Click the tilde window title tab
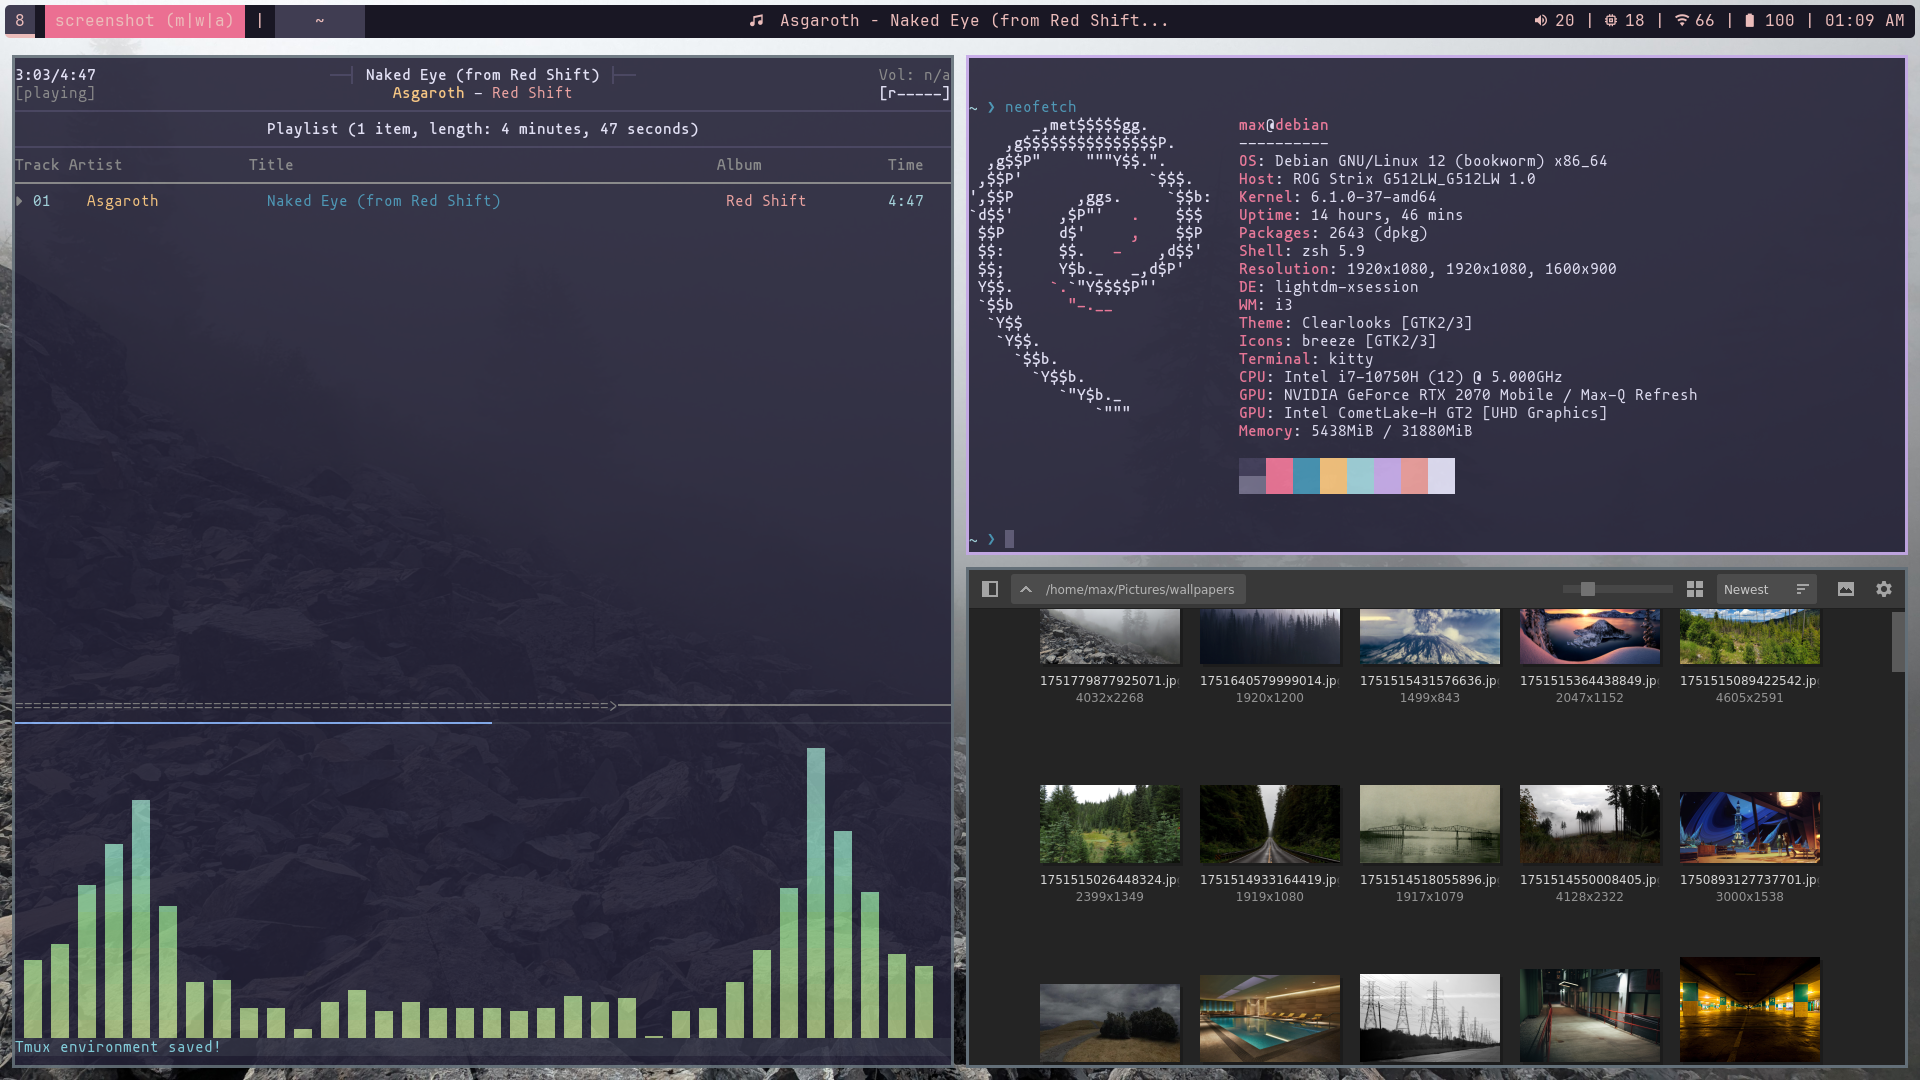 [x=320, y=20]
